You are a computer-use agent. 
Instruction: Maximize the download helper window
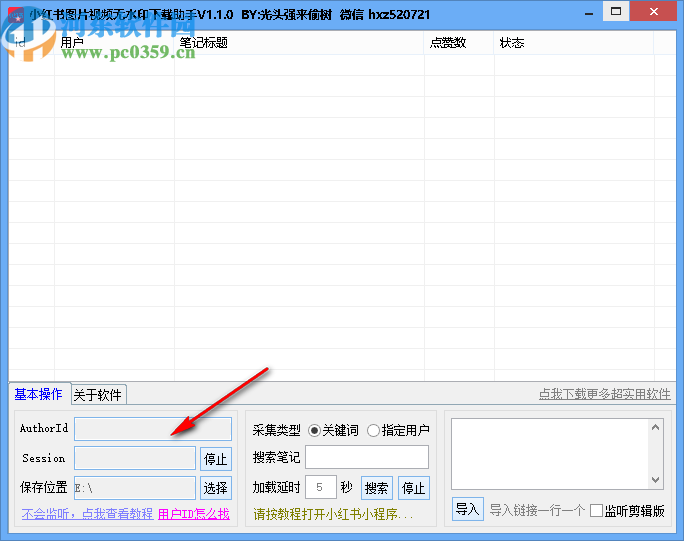[616, 11]
